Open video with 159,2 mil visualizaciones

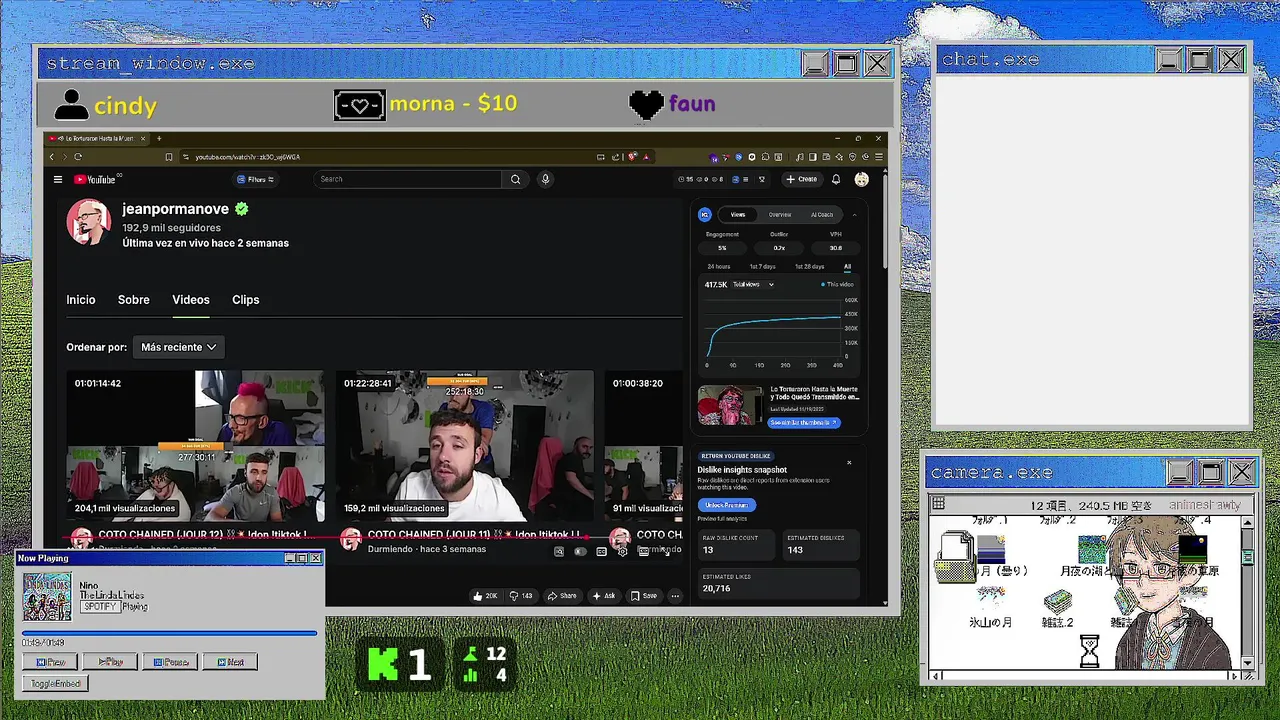465,446
